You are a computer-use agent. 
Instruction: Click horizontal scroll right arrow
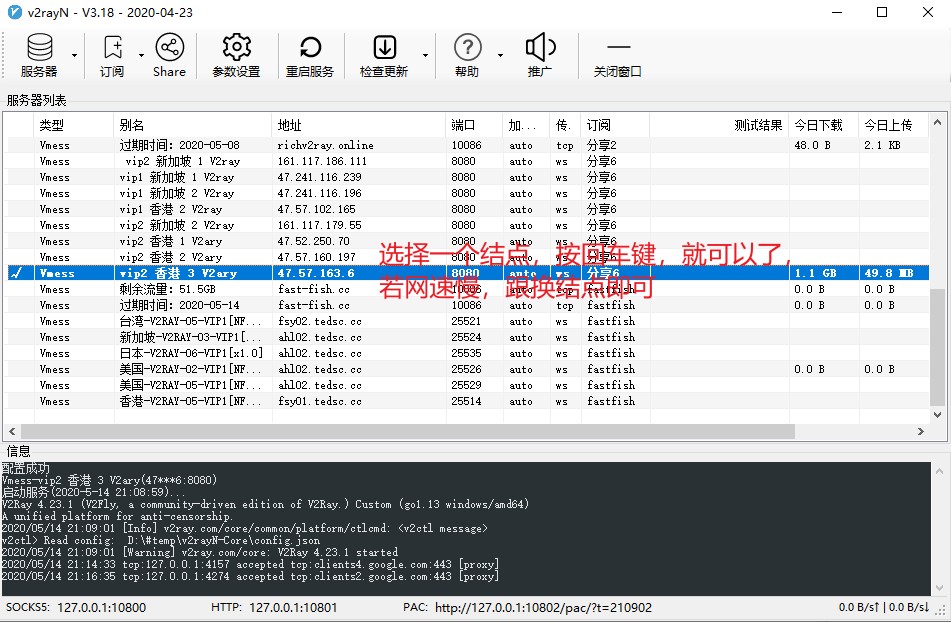(921, 431)
